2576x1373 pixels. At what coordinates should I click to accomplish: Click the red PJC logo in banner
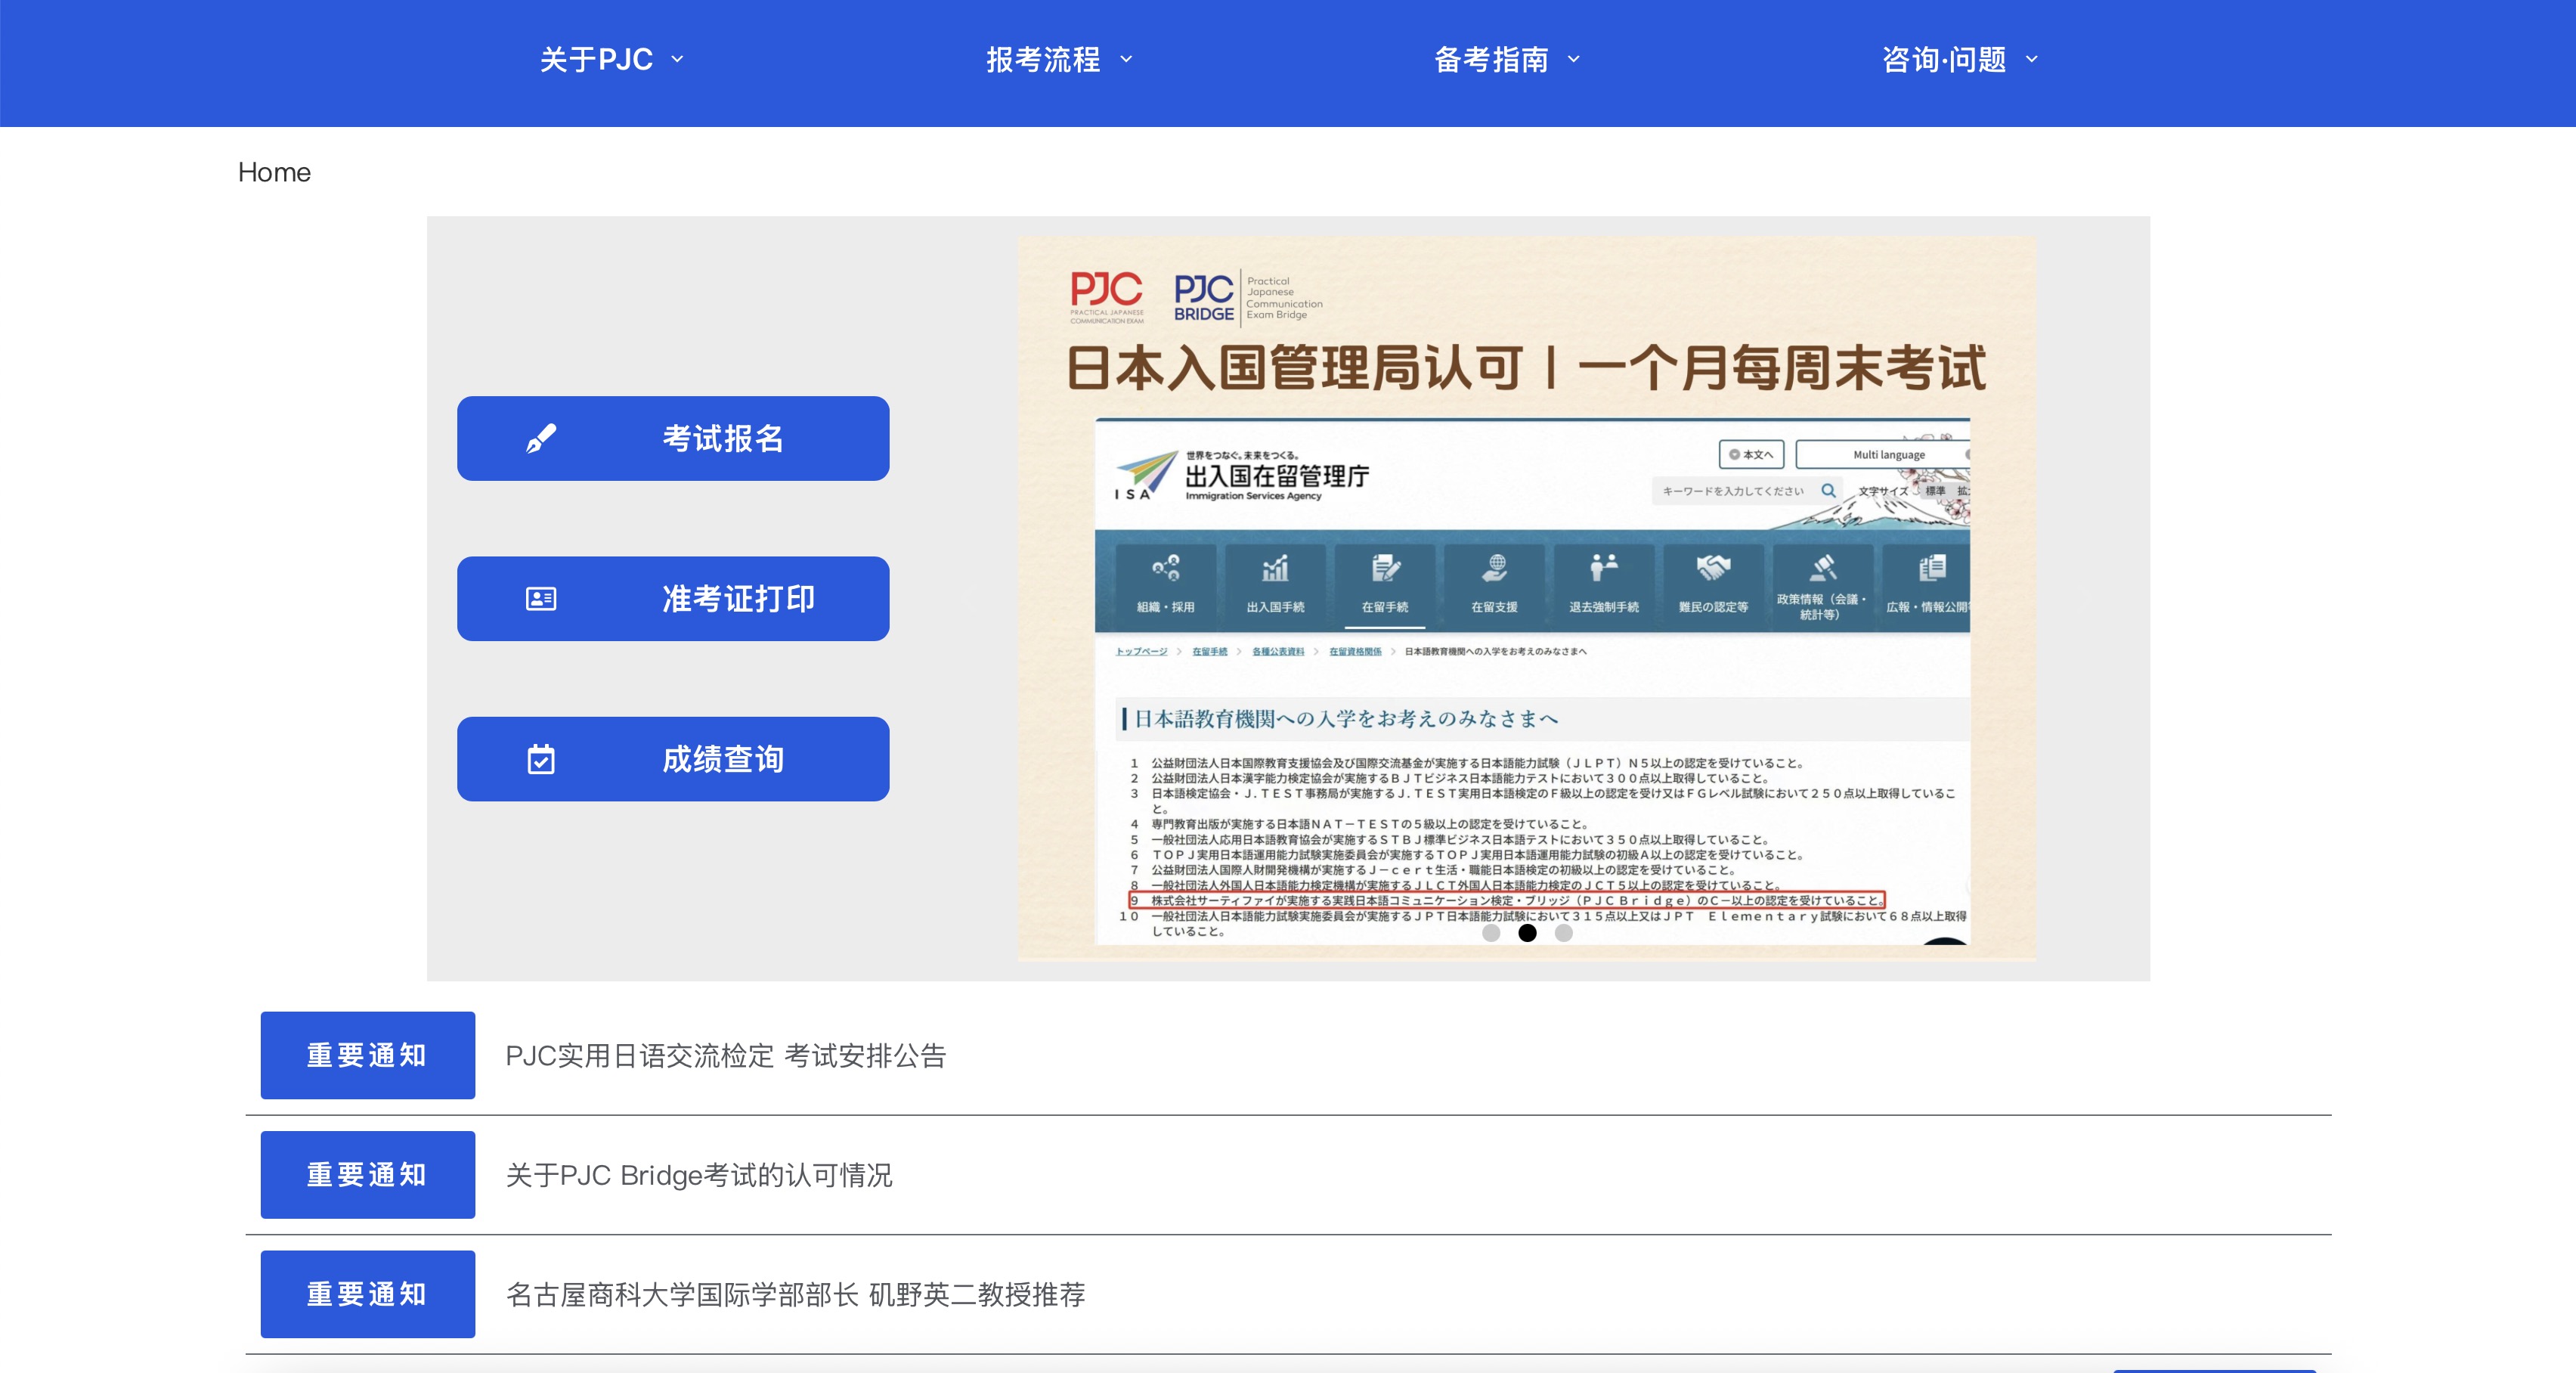pos(1106,296)
